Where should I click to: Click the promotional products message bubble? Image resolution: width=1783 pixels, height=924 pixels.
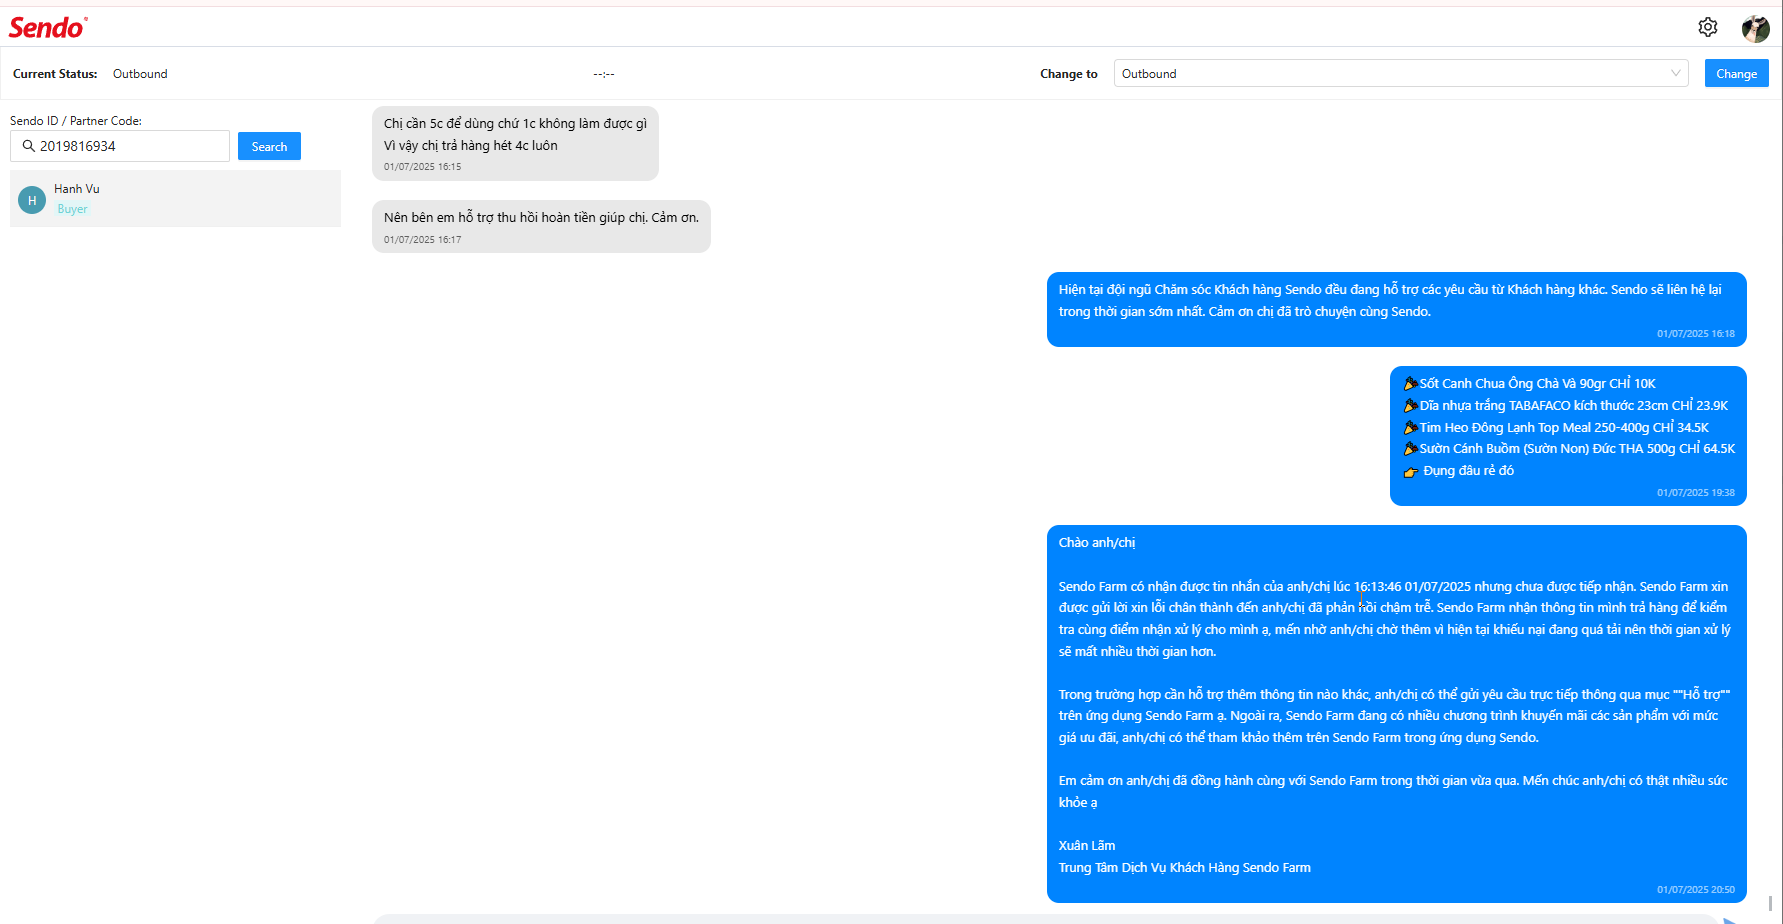click(1568, 436)
